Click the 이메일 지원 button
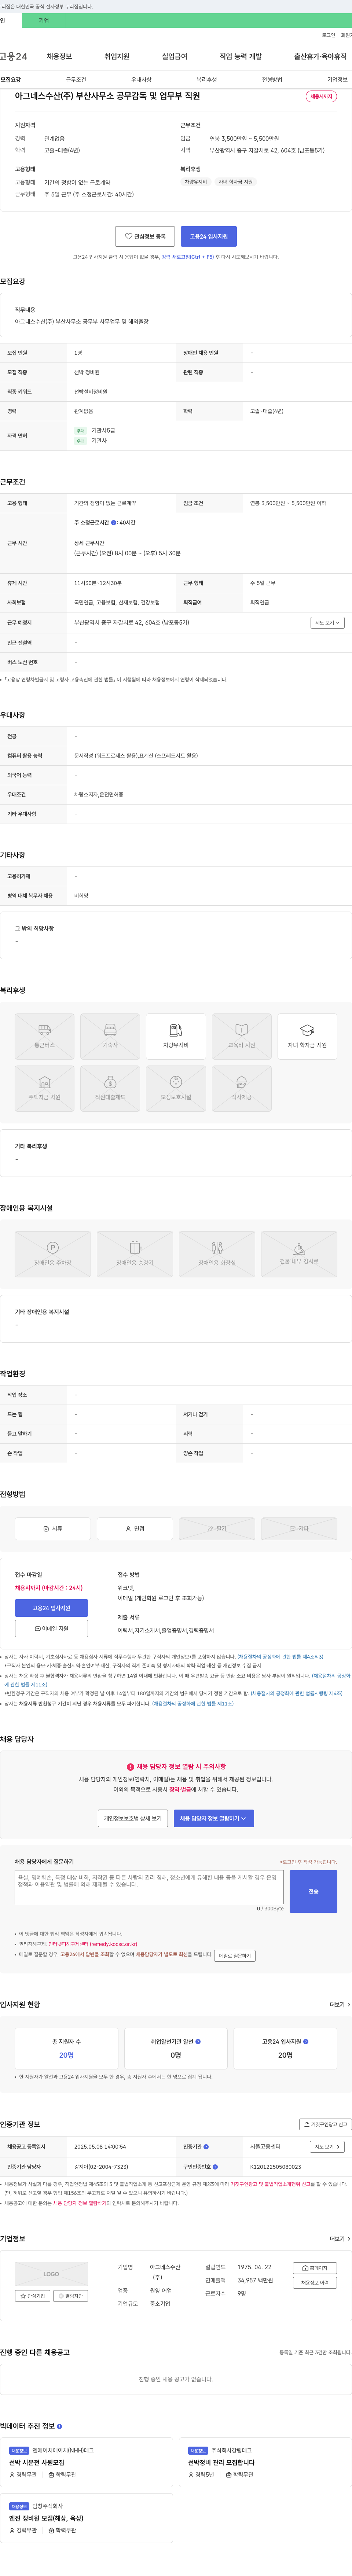 (x=51, y=1628)
